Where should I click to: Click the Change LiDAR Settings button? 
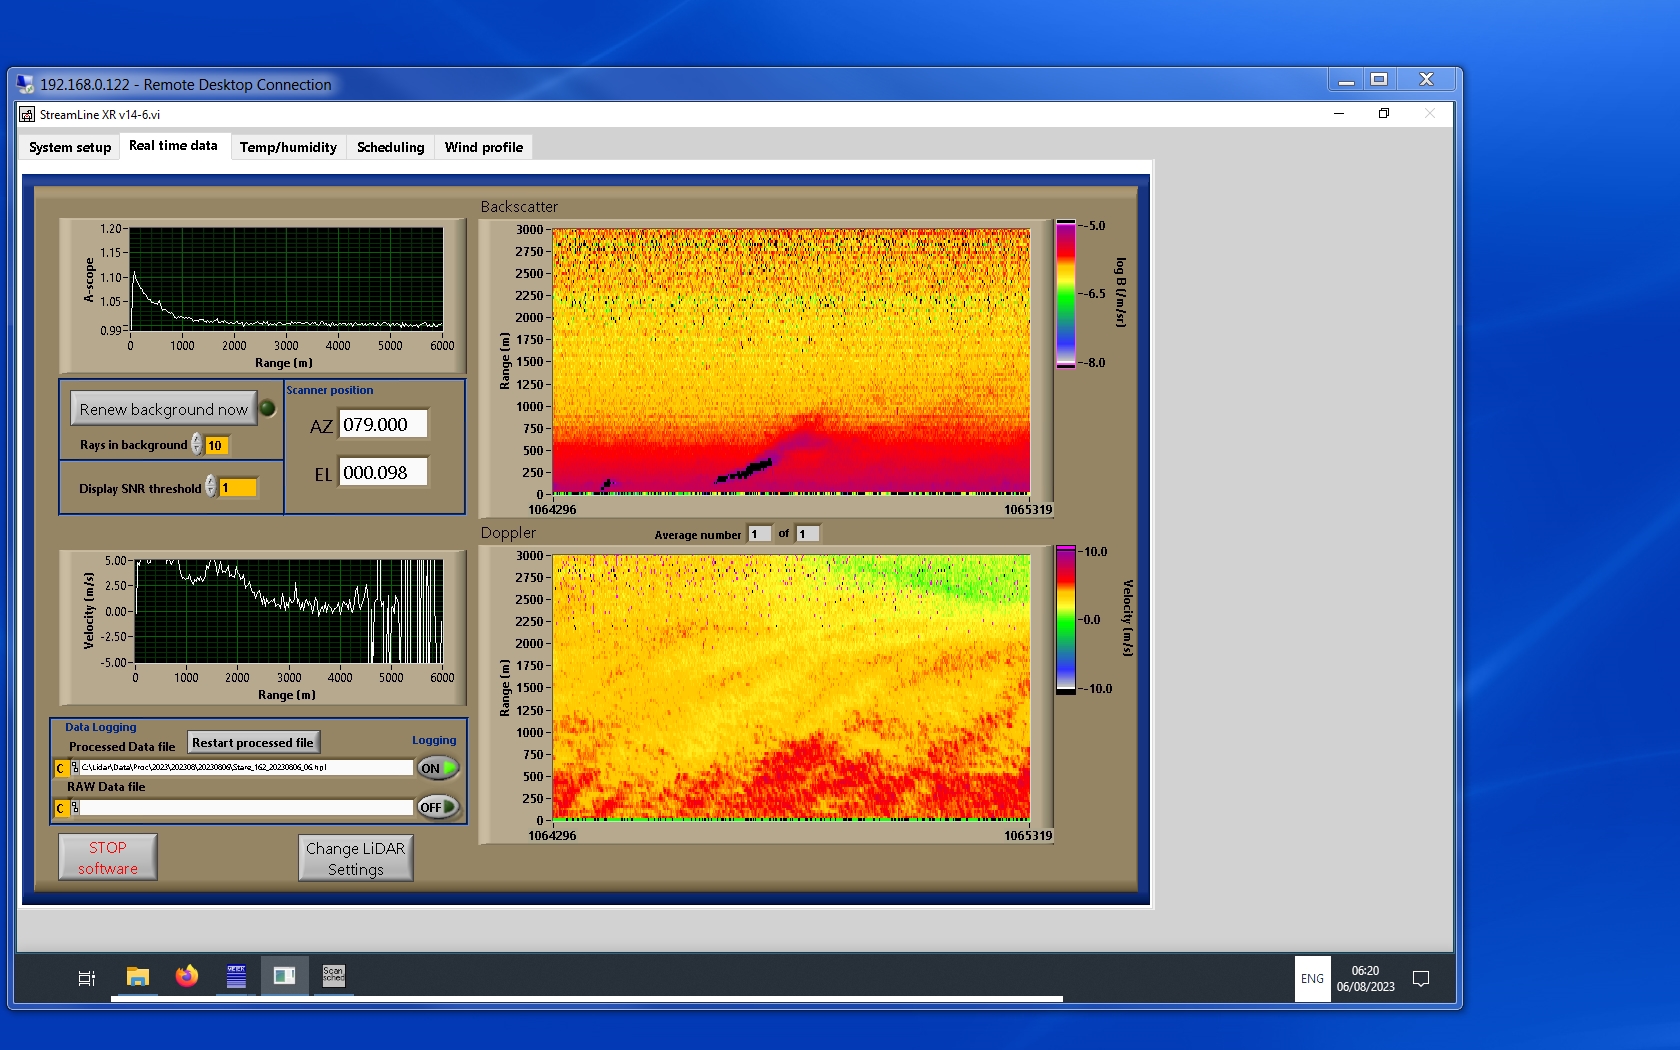point(355,858)
